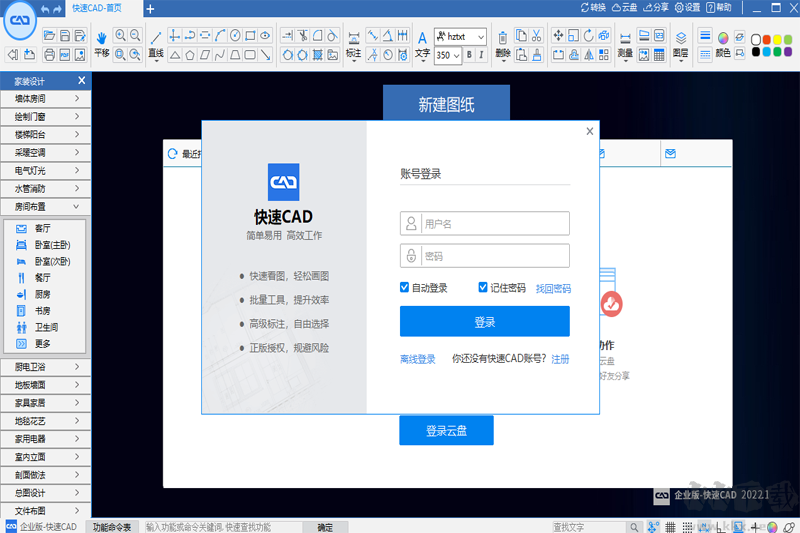800x533 pixels.
Task: Collapse the 房间布置 sidebar section
Action: click(46, 205)
